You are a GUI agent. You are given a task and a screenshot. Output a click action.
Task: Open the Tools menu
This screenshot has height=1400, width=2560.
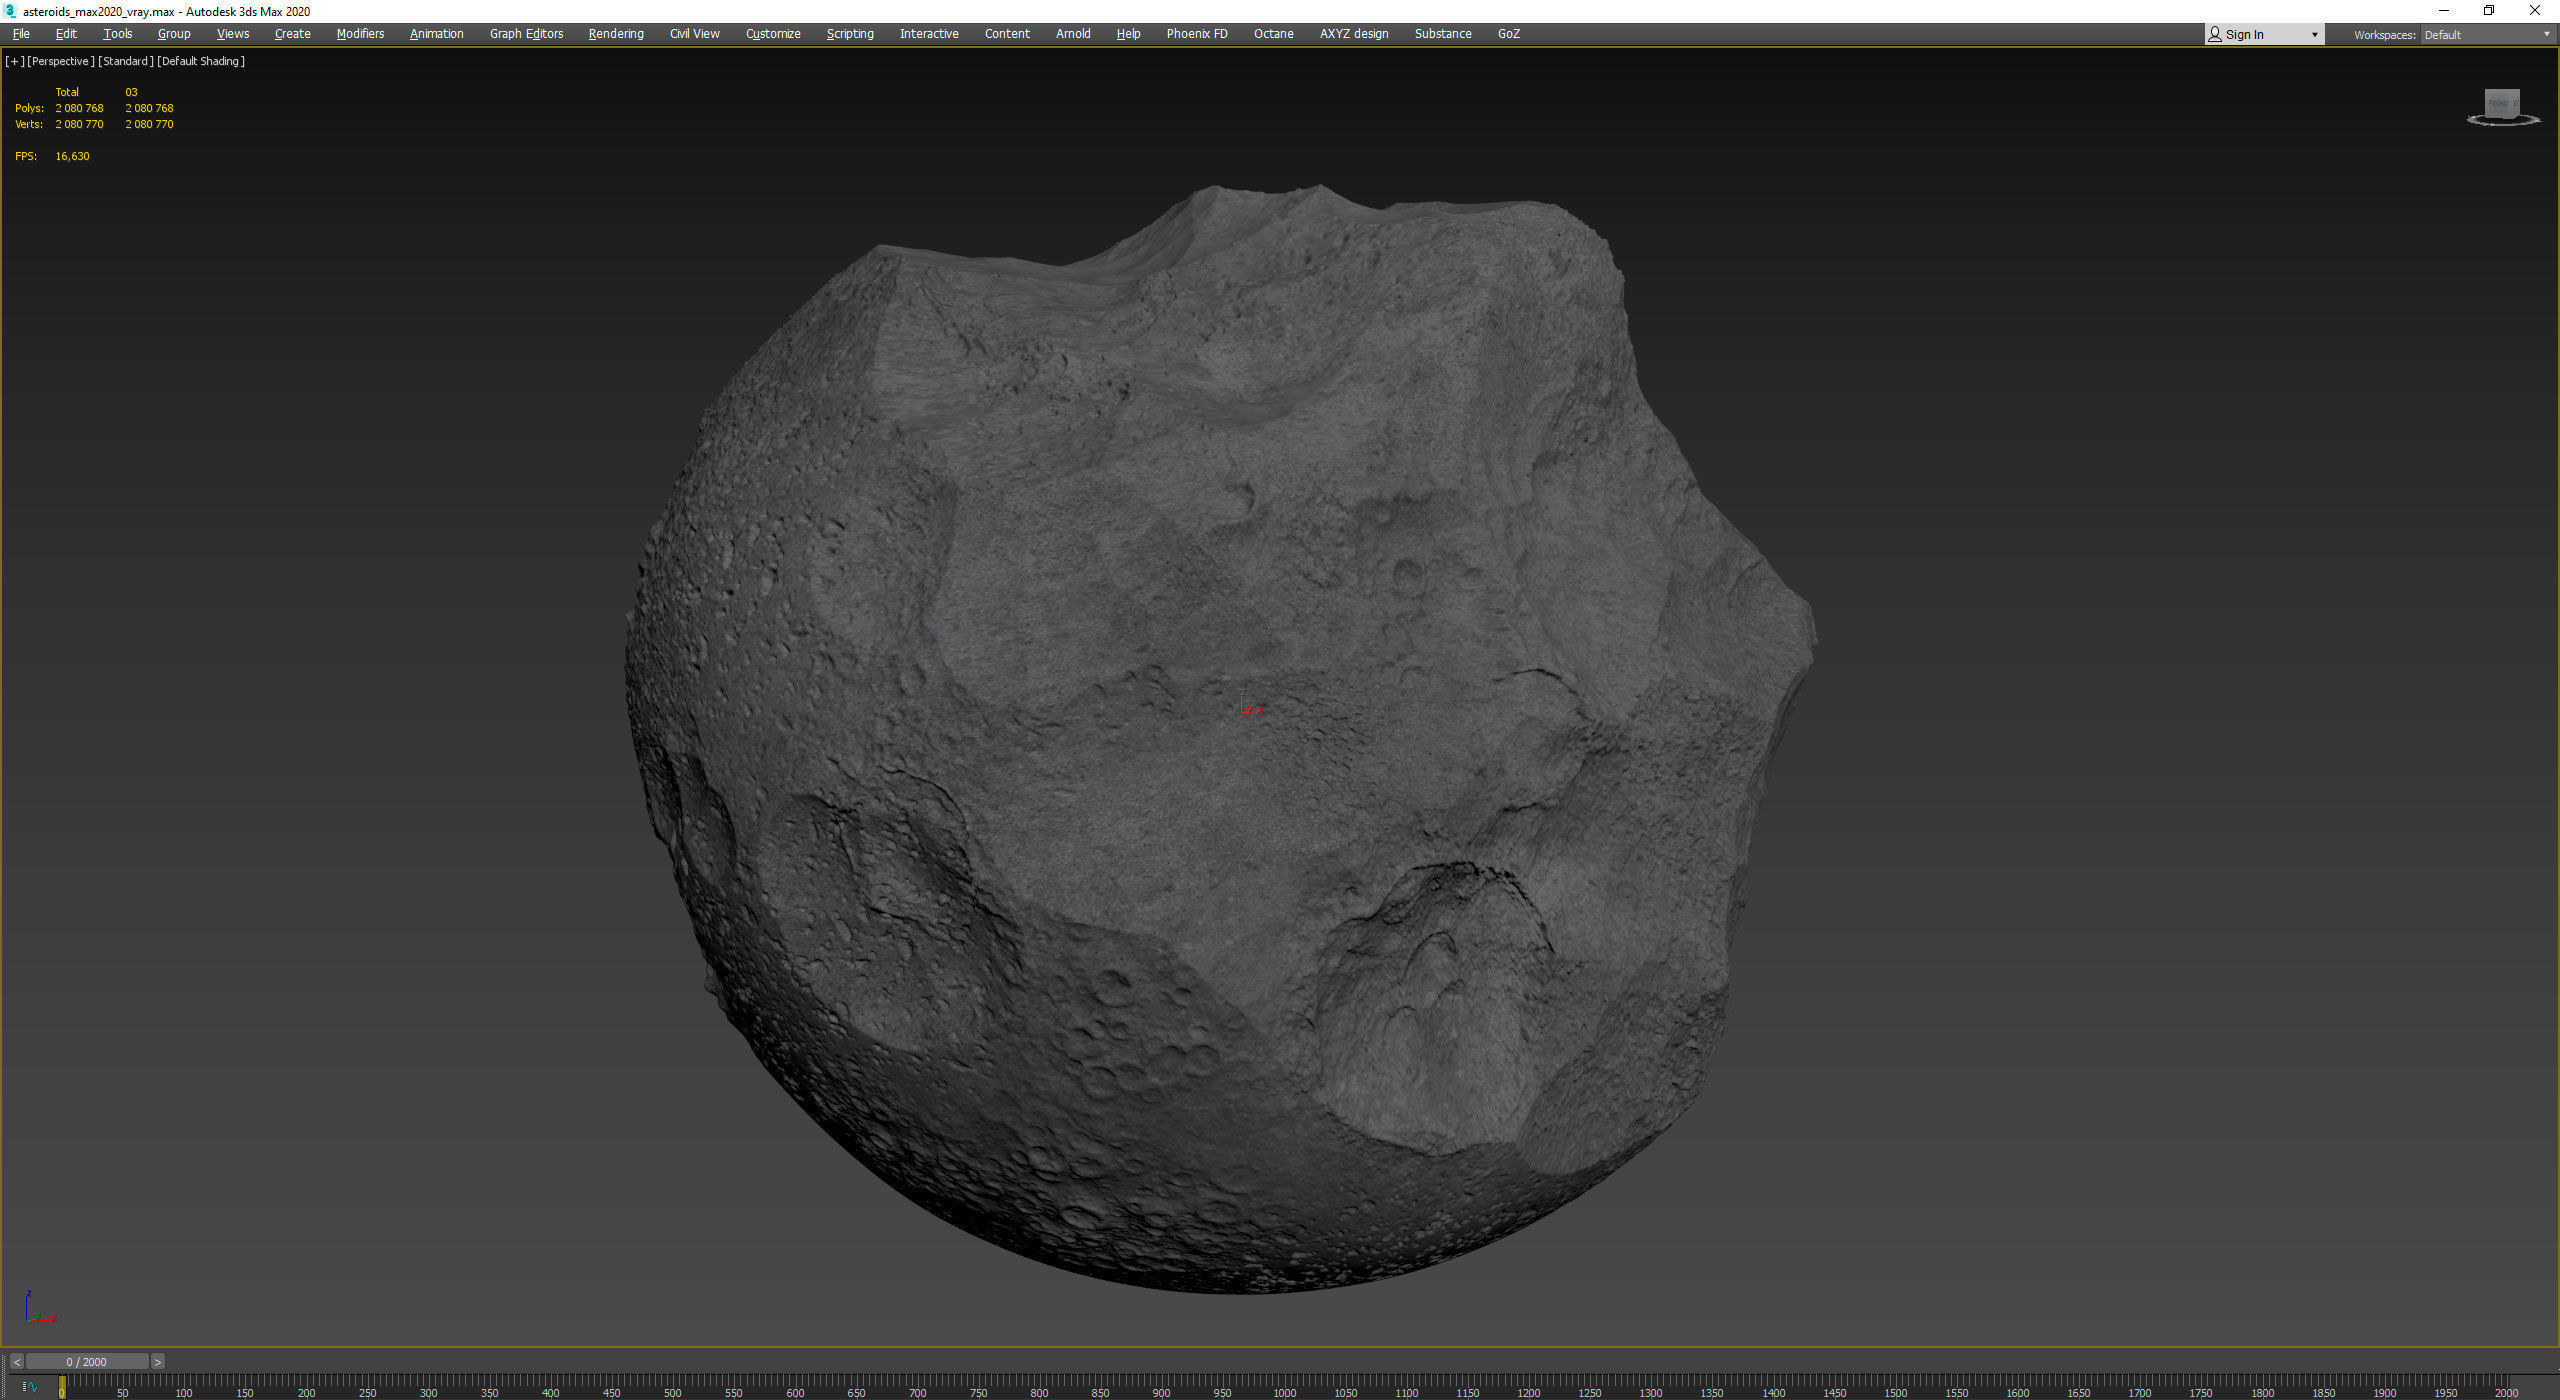click(118, 34)
